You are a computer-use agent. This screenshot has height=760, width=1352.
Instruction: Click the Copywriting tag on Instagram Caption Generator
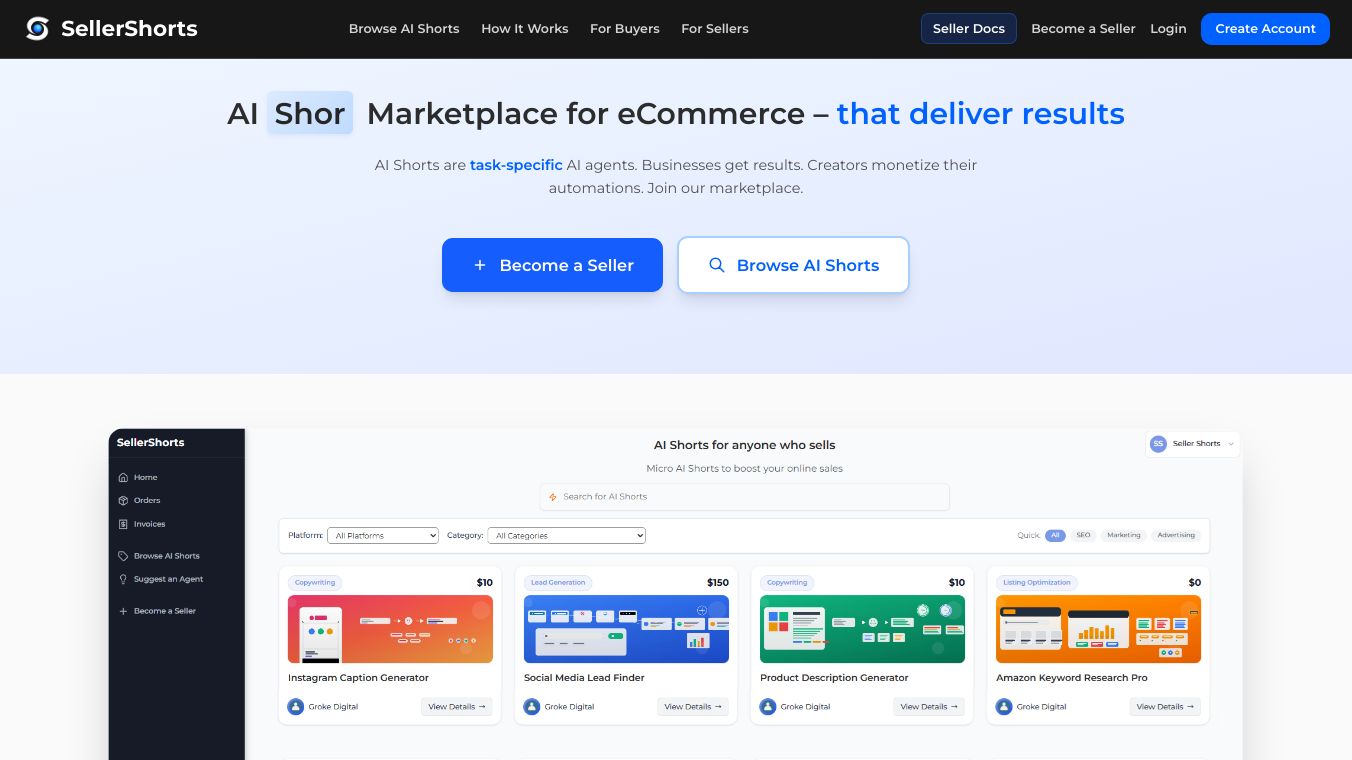tap(315, 582)
